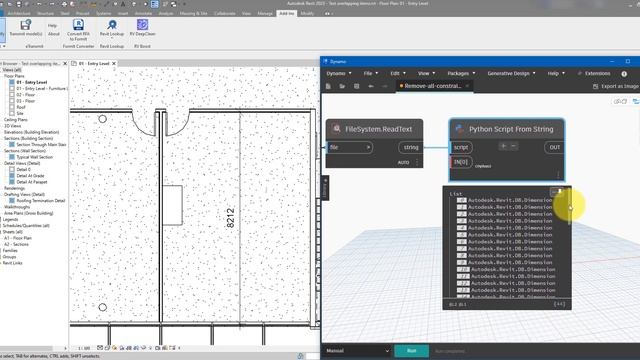
Task: Click the graph view toggle icon in Dynamo canvas
Action: (636, 101)
